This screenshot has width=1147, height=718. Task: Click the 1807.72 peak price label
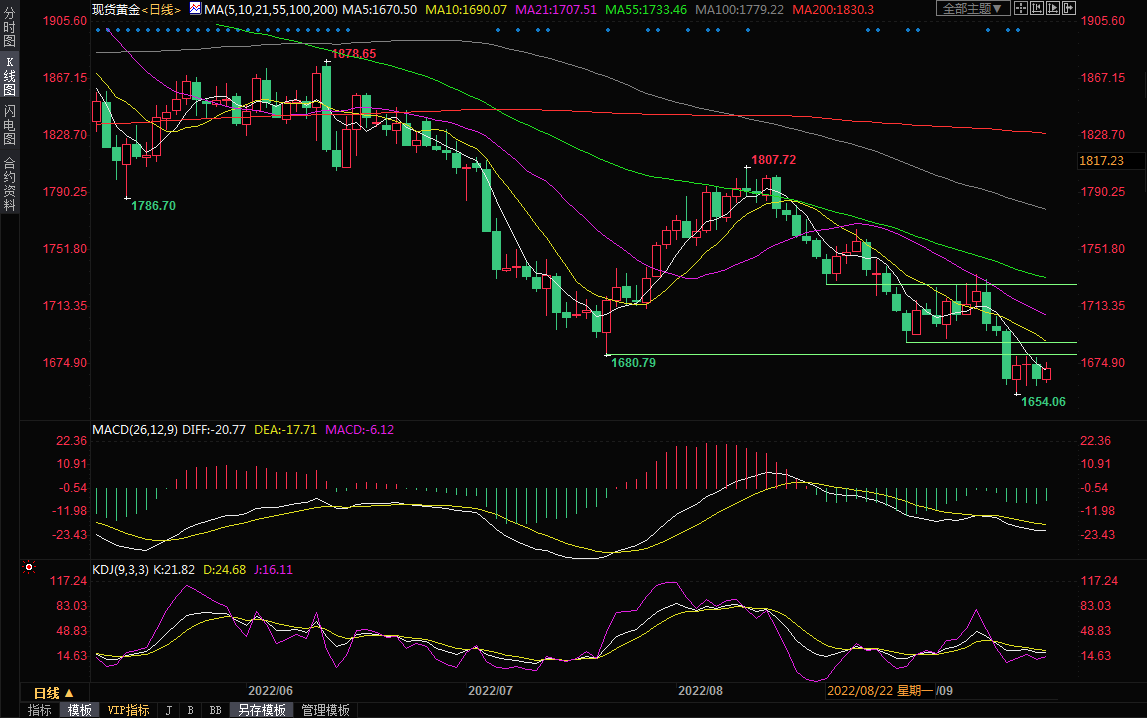pos(774,159)
